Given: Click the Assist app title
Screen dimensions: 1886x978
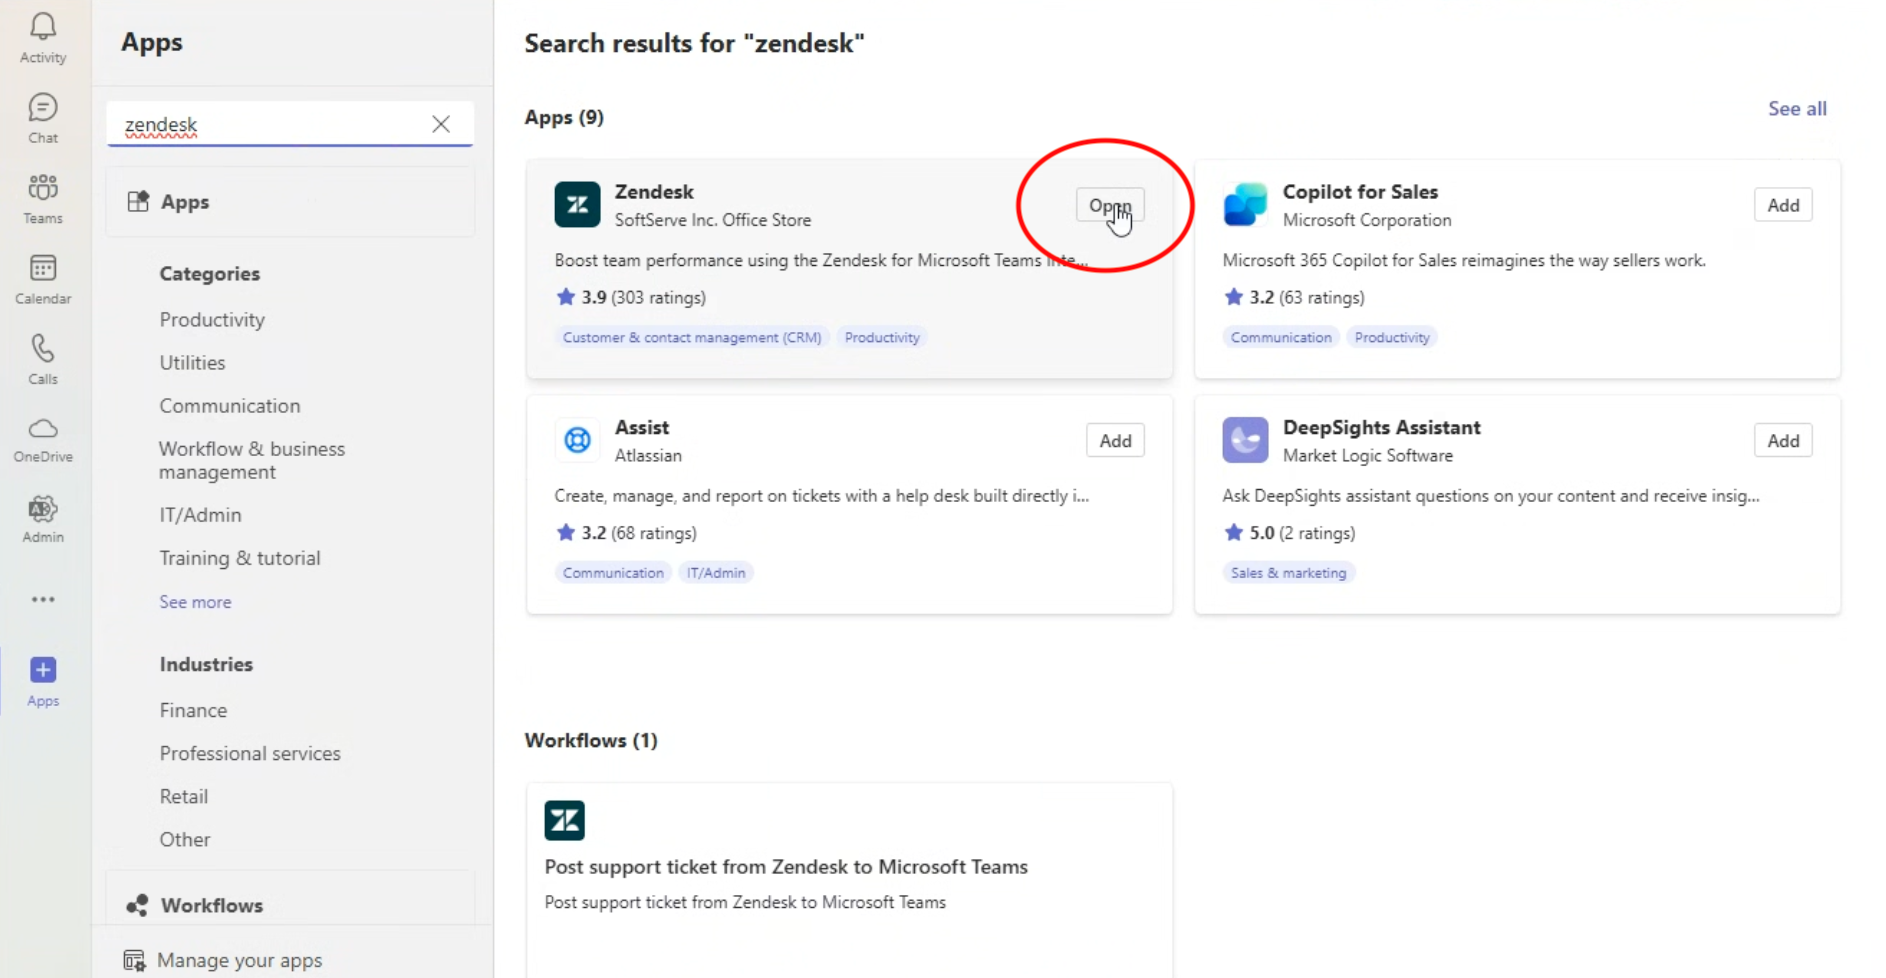Looking at the screenshot, I should pos(642,428).
